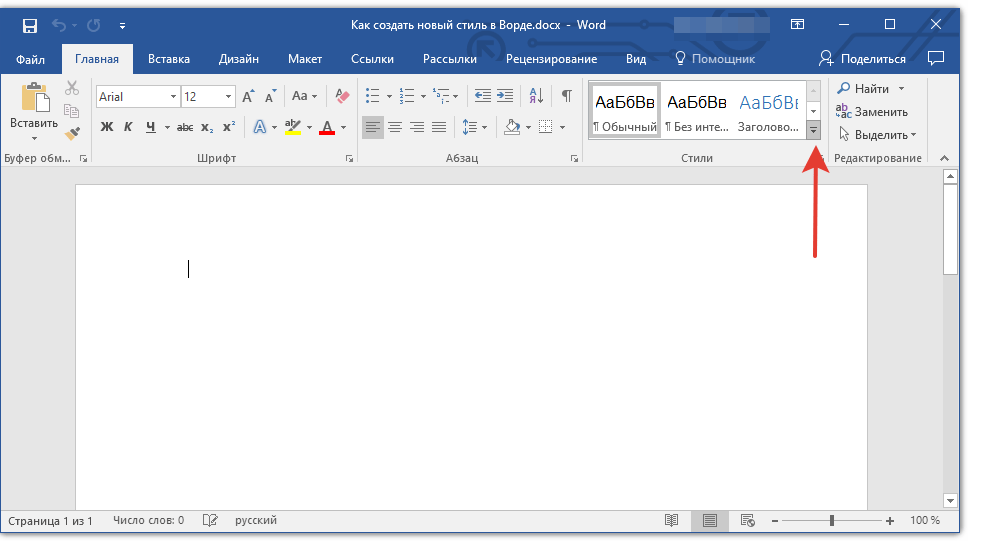Image resolution: width=992 pixels, height=541 pixels.
Task: Click the Save icon in title bar
Action: [30, 25]
